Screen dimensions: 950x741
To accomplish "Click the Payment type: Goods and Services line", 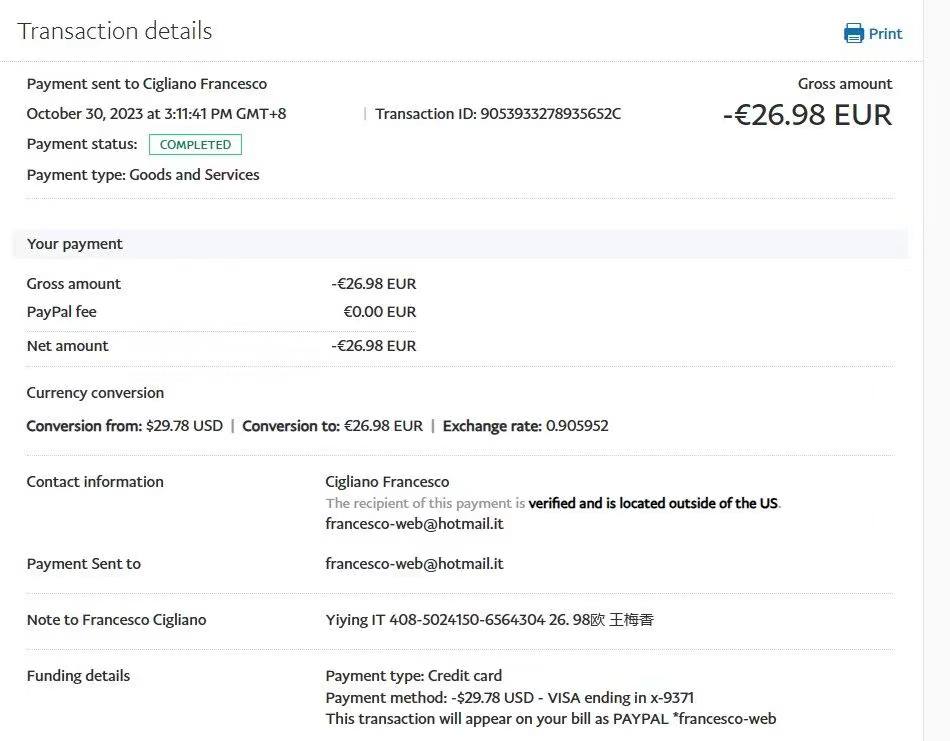I will point(143,175).
